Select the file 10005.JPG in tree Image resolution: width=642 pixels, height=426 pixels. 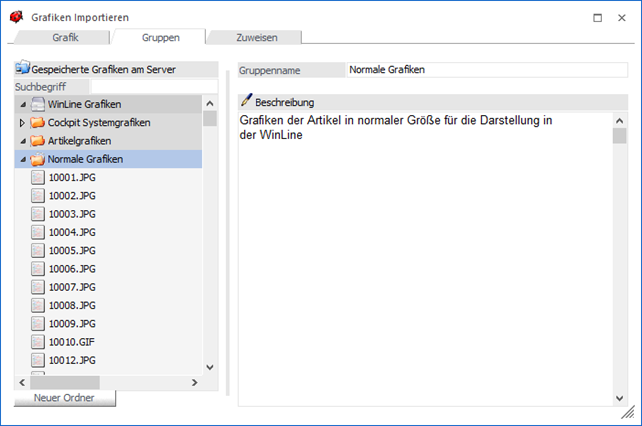point(71,251)
